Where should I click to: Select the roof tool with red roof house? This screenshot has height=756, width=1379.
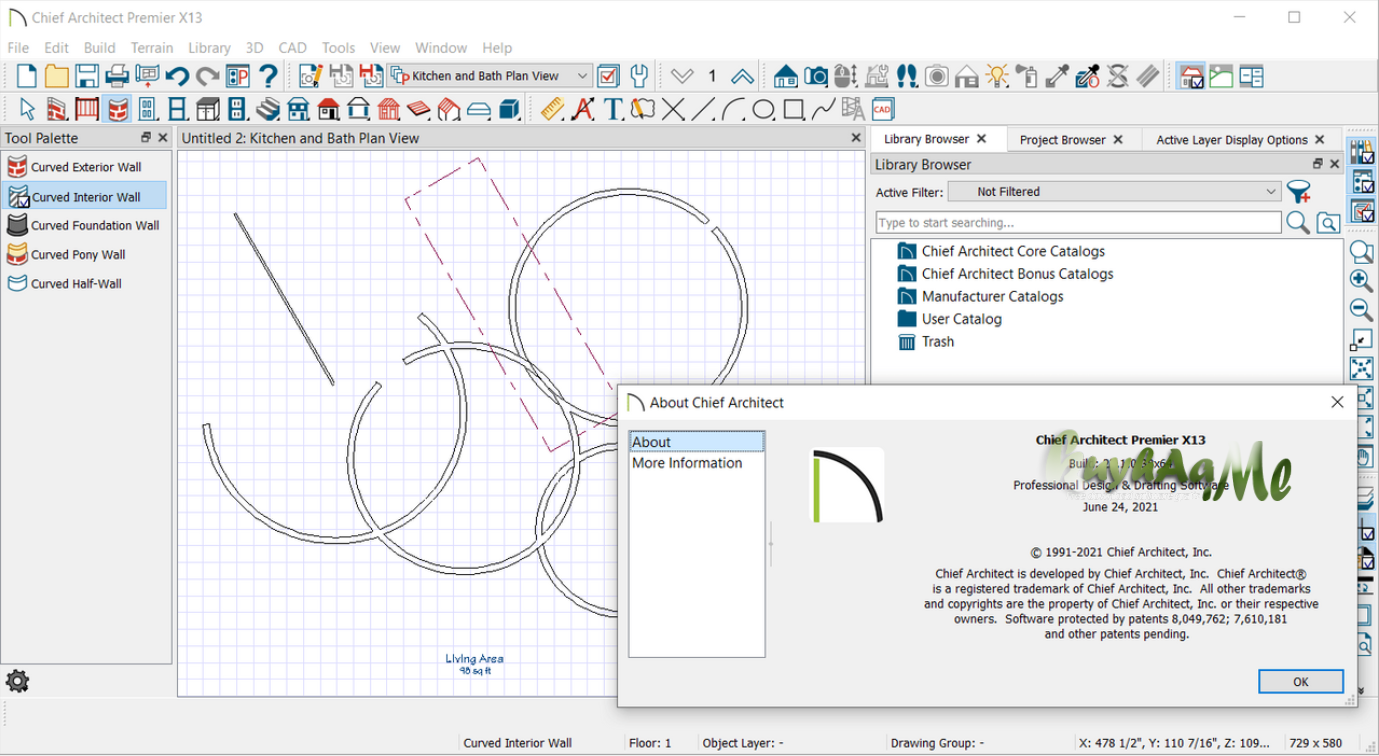(328, 109)
